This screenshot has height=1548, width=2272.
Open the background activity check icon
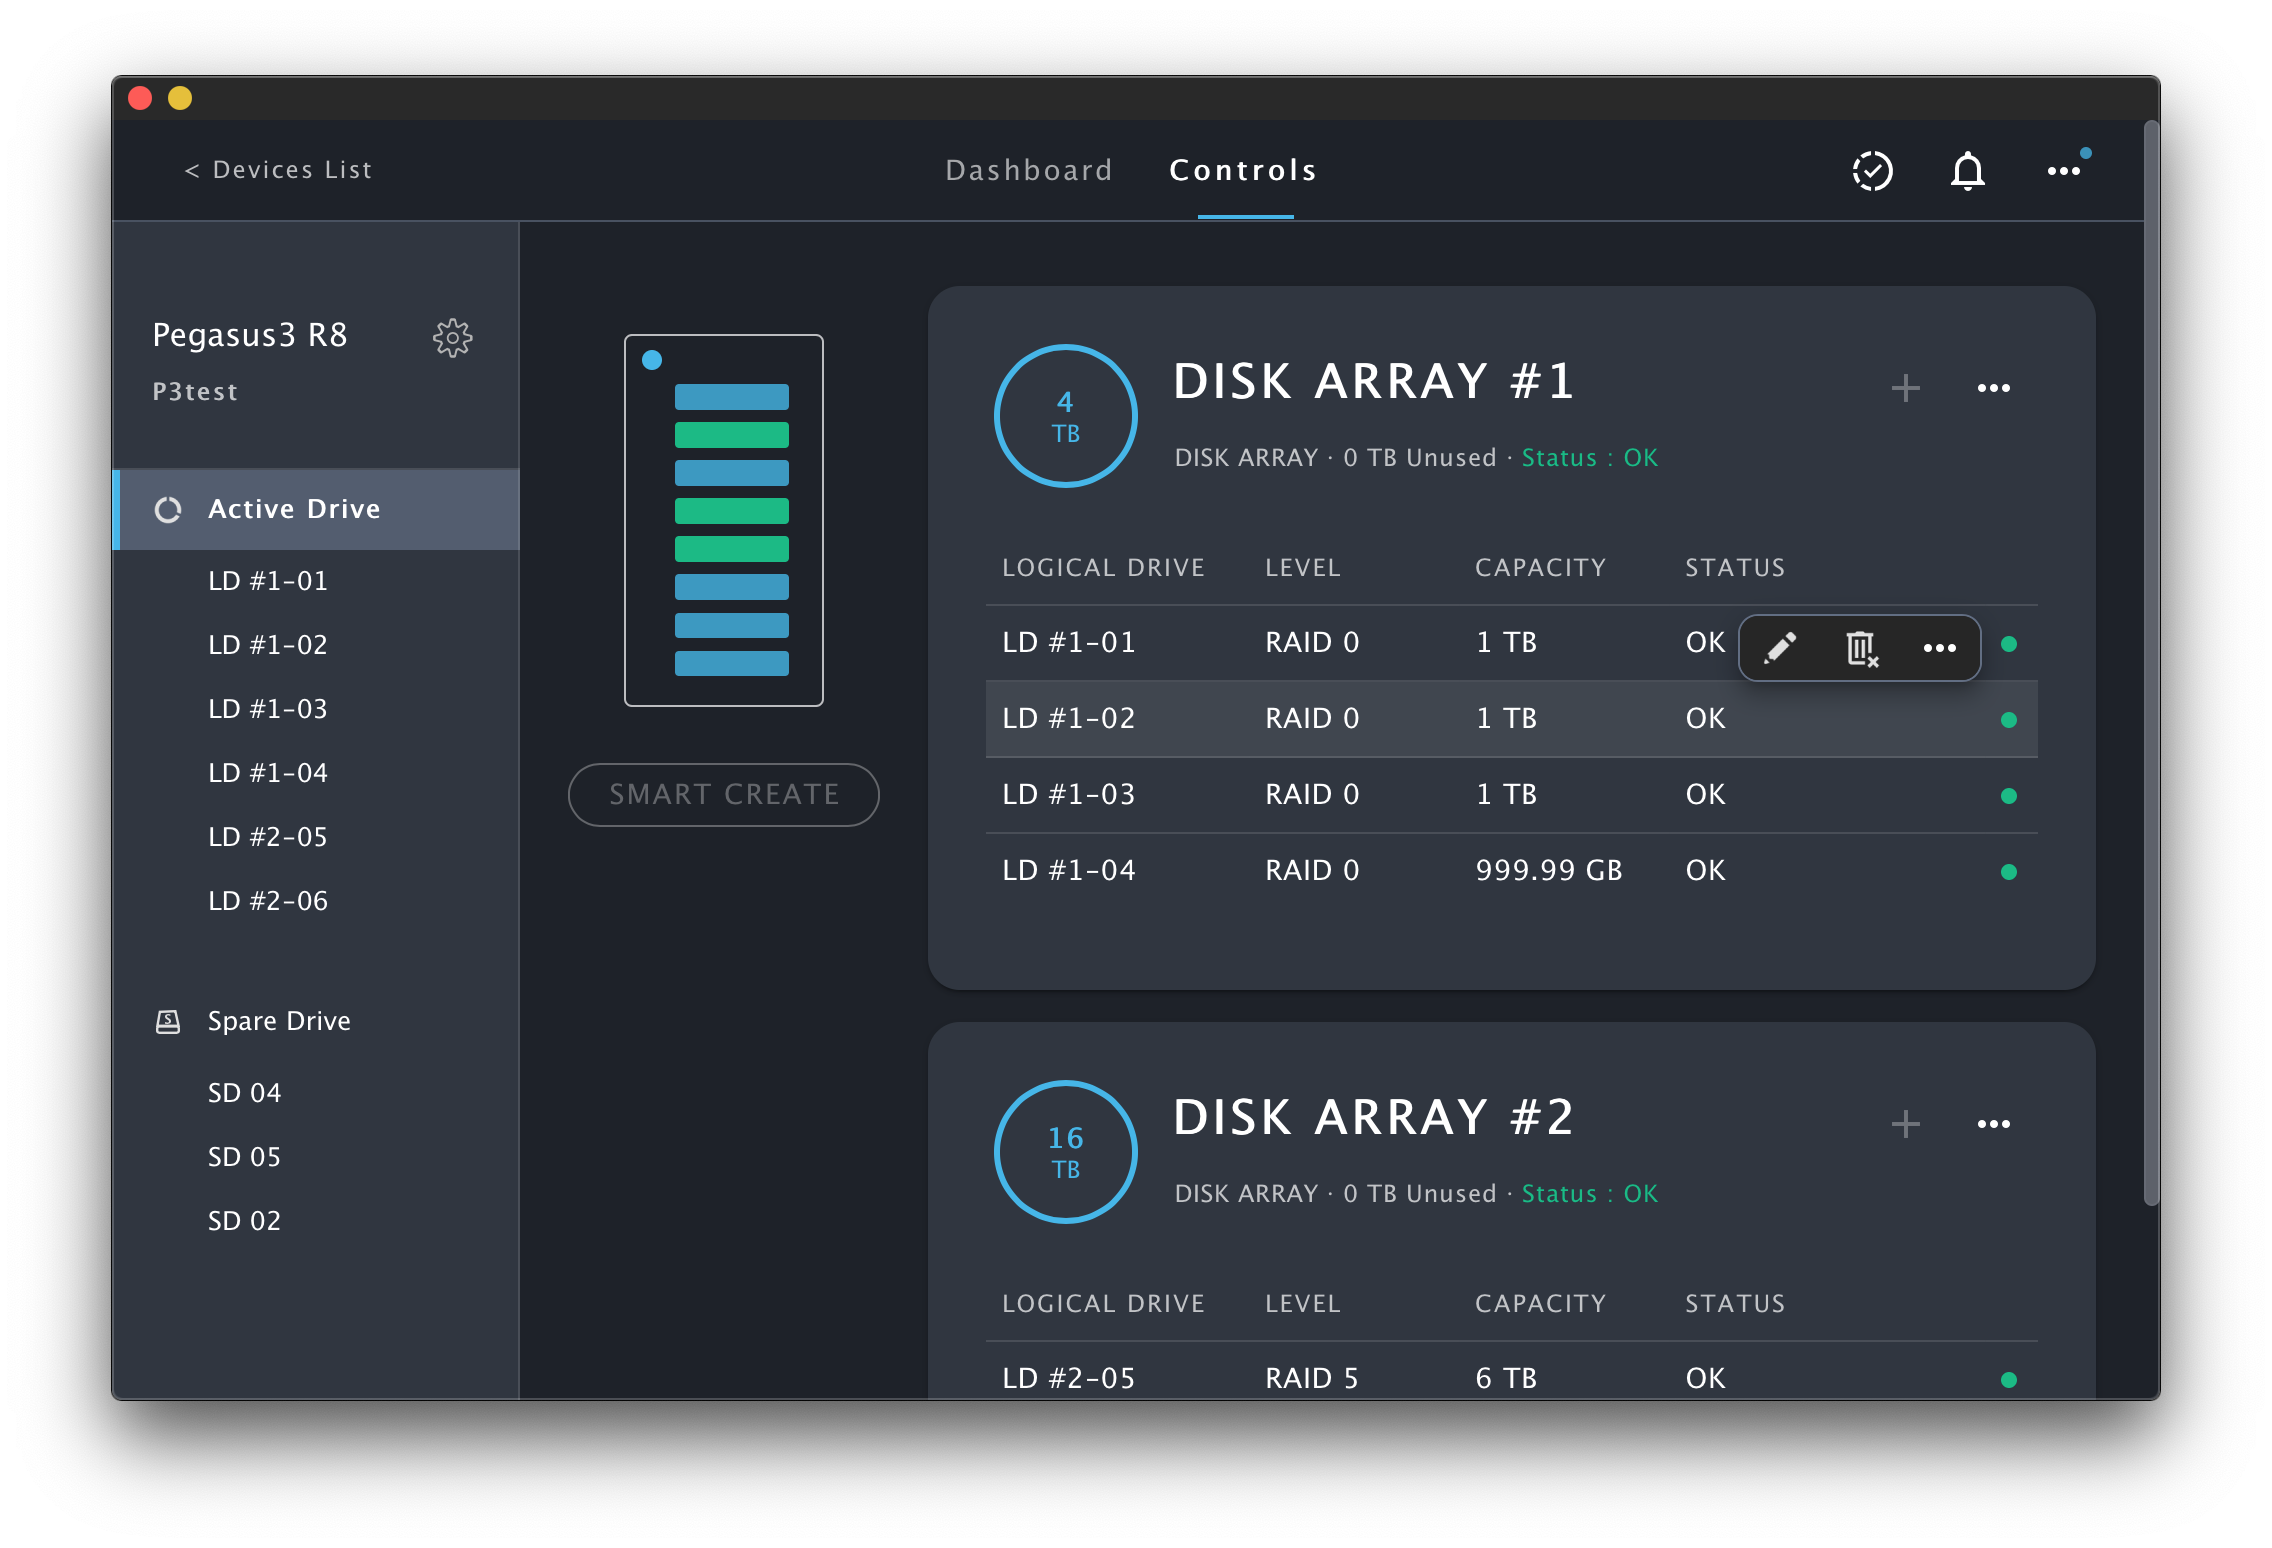tap(1872, 171)
